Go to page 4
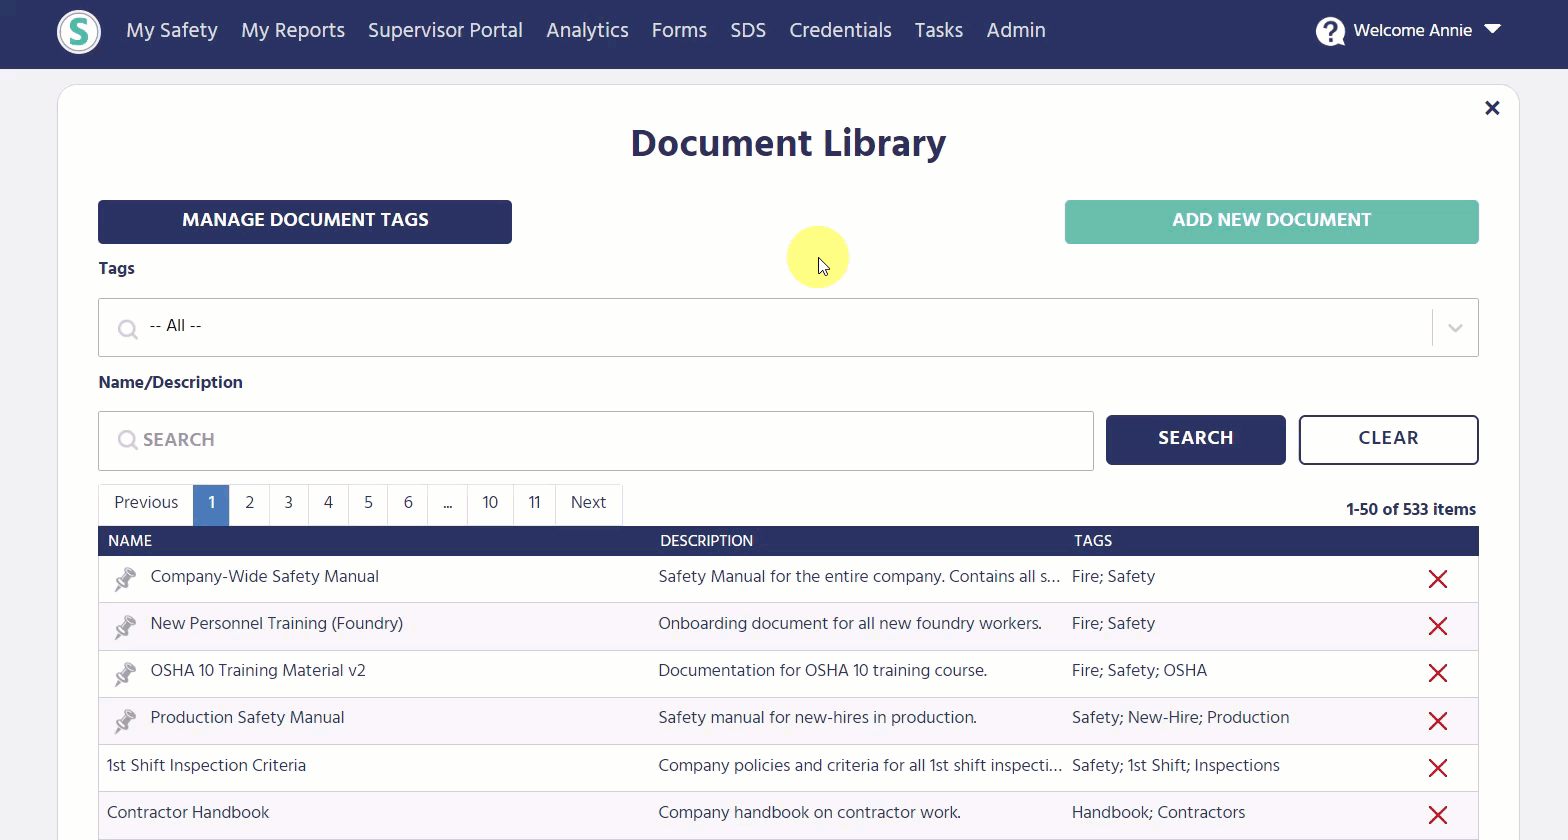This screenshot has height=840, width=1568. [x=328, y=504]
